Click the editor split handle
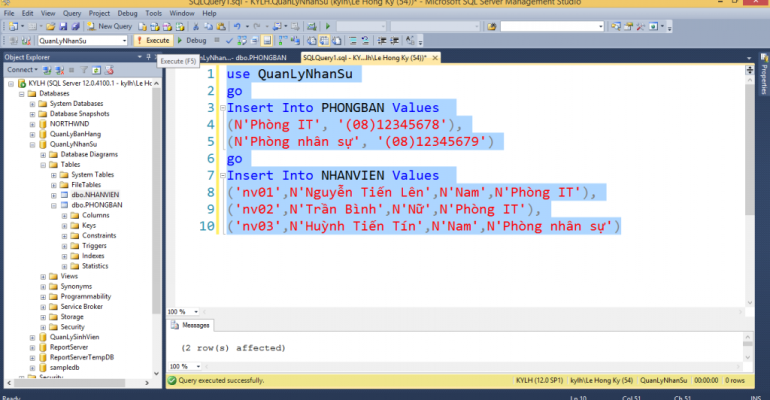770x400 pixels. coord(749,70)
